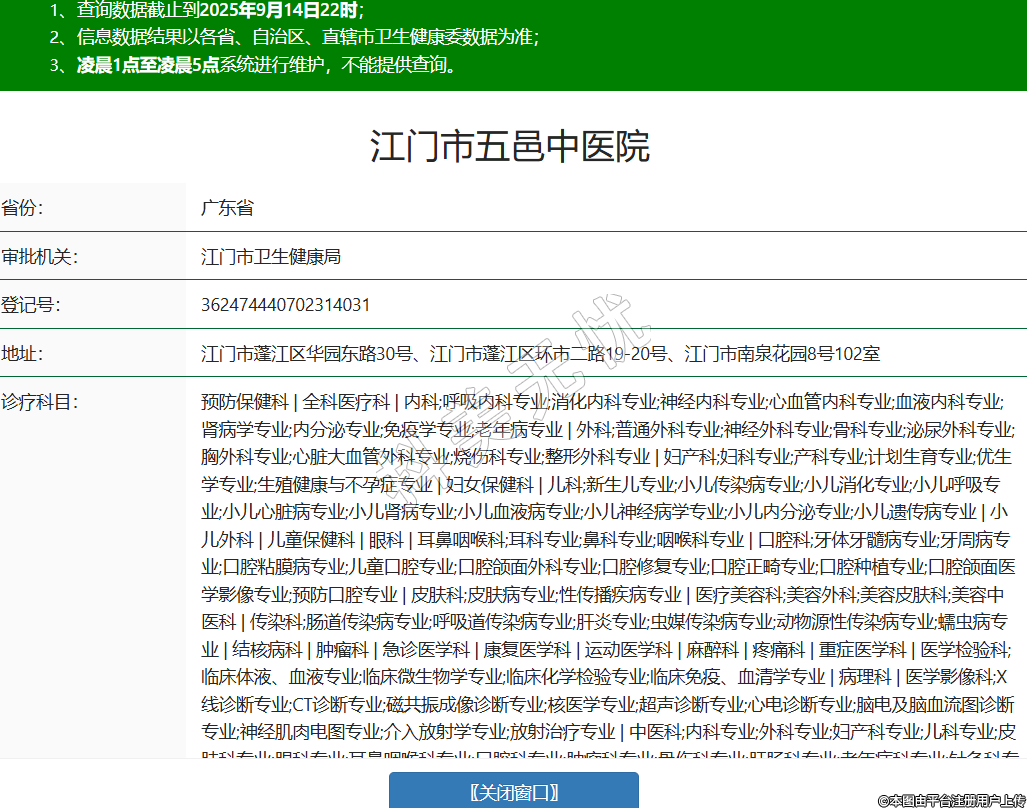Select the 省份 row label
Image resolution: width=1027 pixels, height=808 pixels.
pos(23,208)
